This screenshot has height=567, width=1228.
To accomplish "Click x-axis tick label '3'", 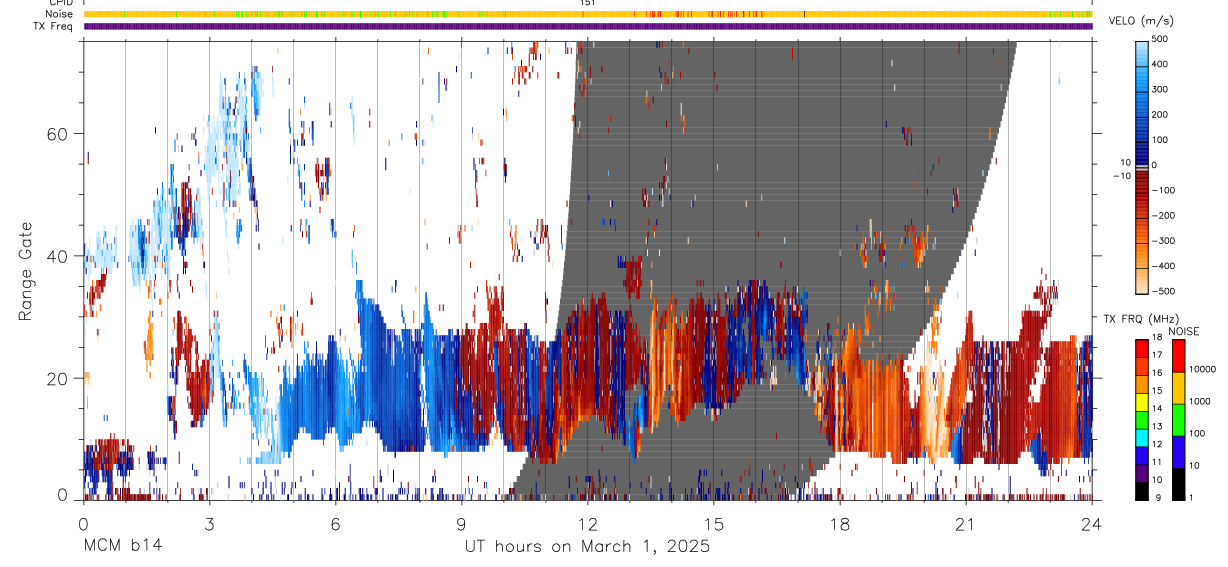I will pyautogui.click(x=210, y=523).
